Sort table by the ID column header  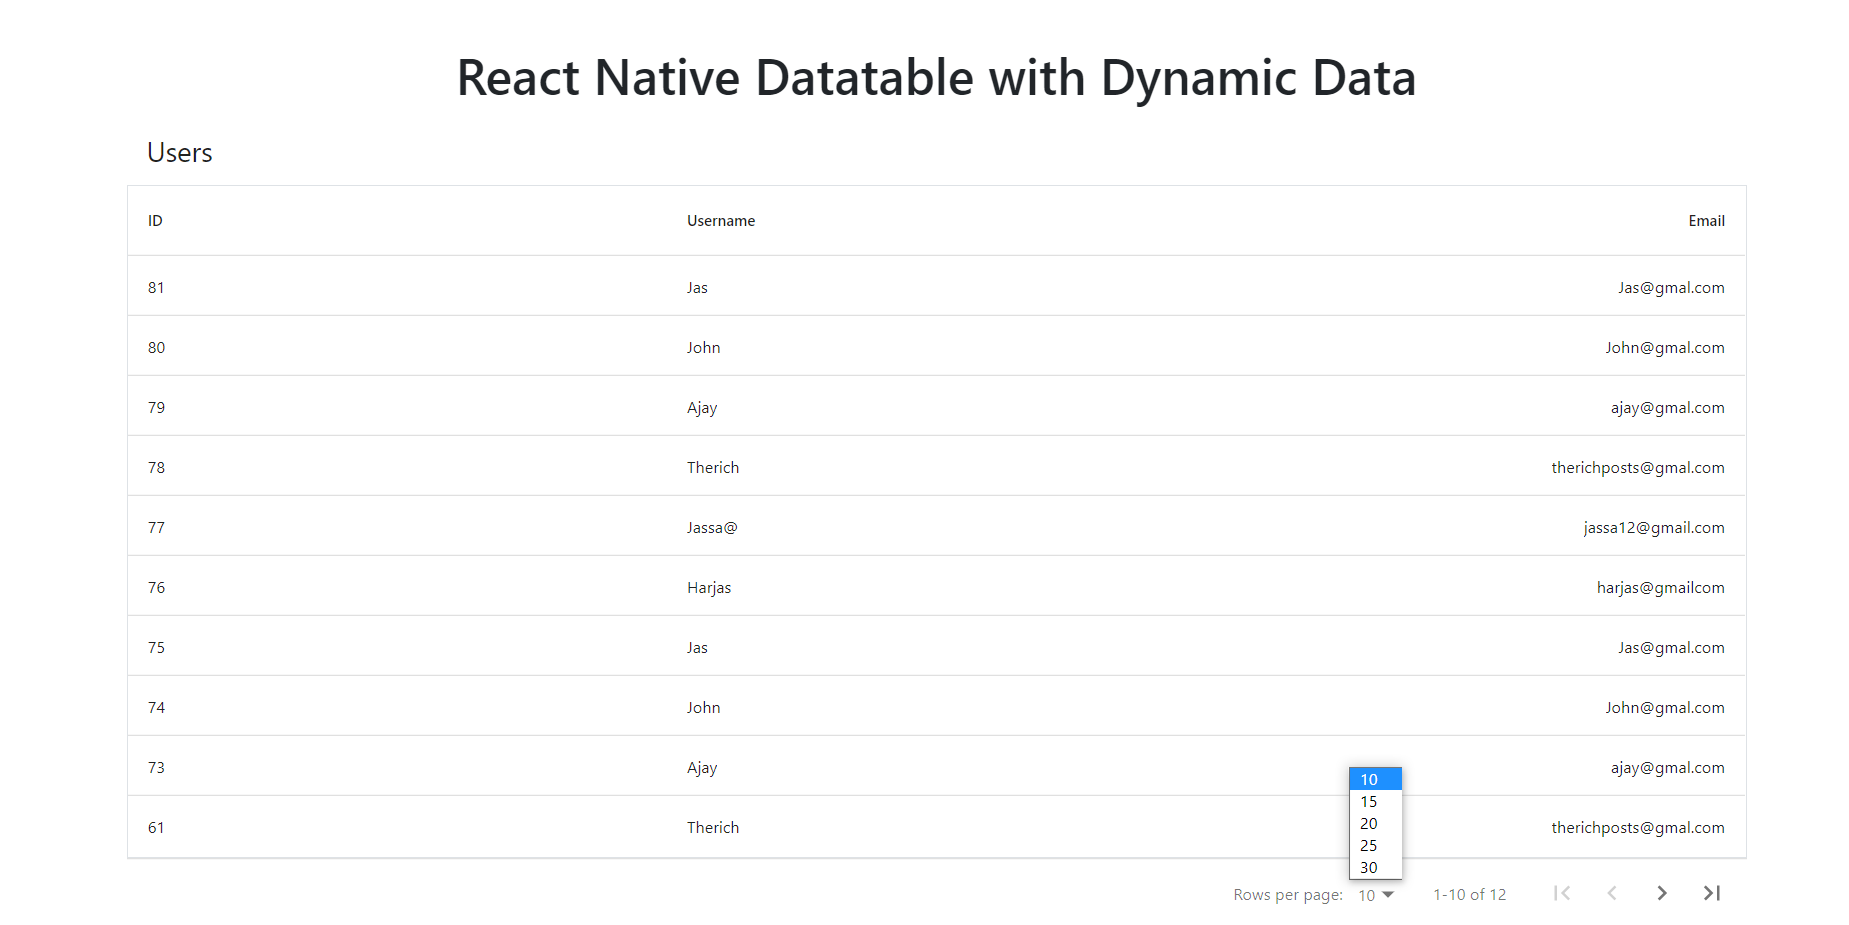click(156, 220)
